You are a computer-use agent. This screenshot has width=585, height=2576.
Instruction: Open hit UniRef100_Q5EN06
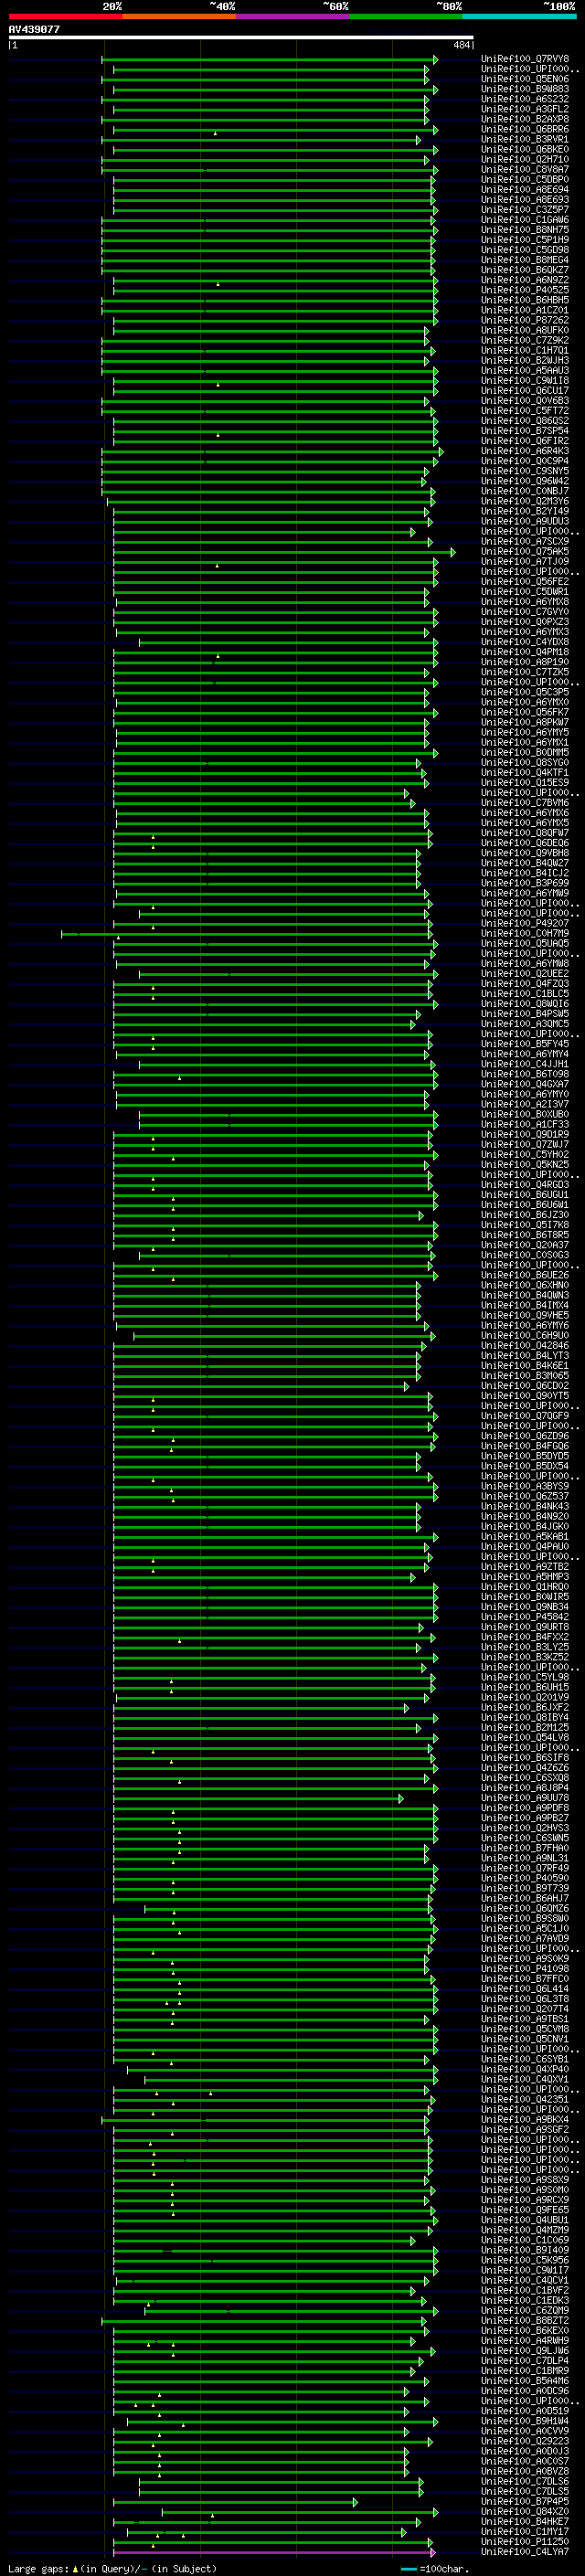click(525, 79)
